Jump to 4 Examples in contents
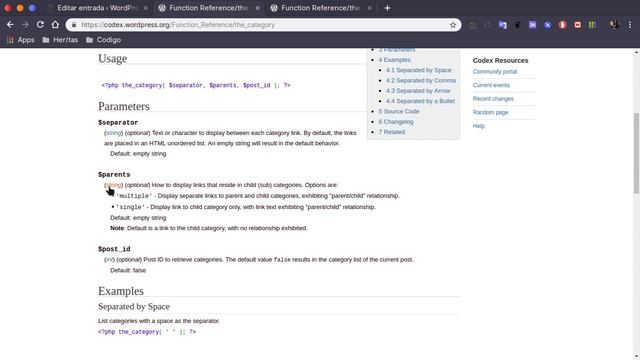This screenshot has width=640, height=360. click(x=394, y=60)
